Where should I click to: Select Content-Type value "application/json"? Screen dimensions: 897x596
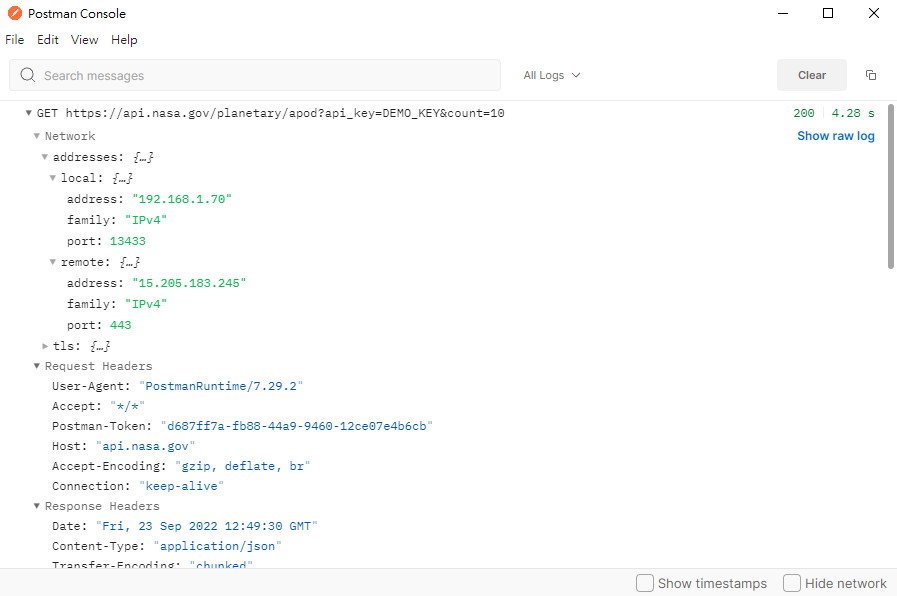click(x=217, y=546)
